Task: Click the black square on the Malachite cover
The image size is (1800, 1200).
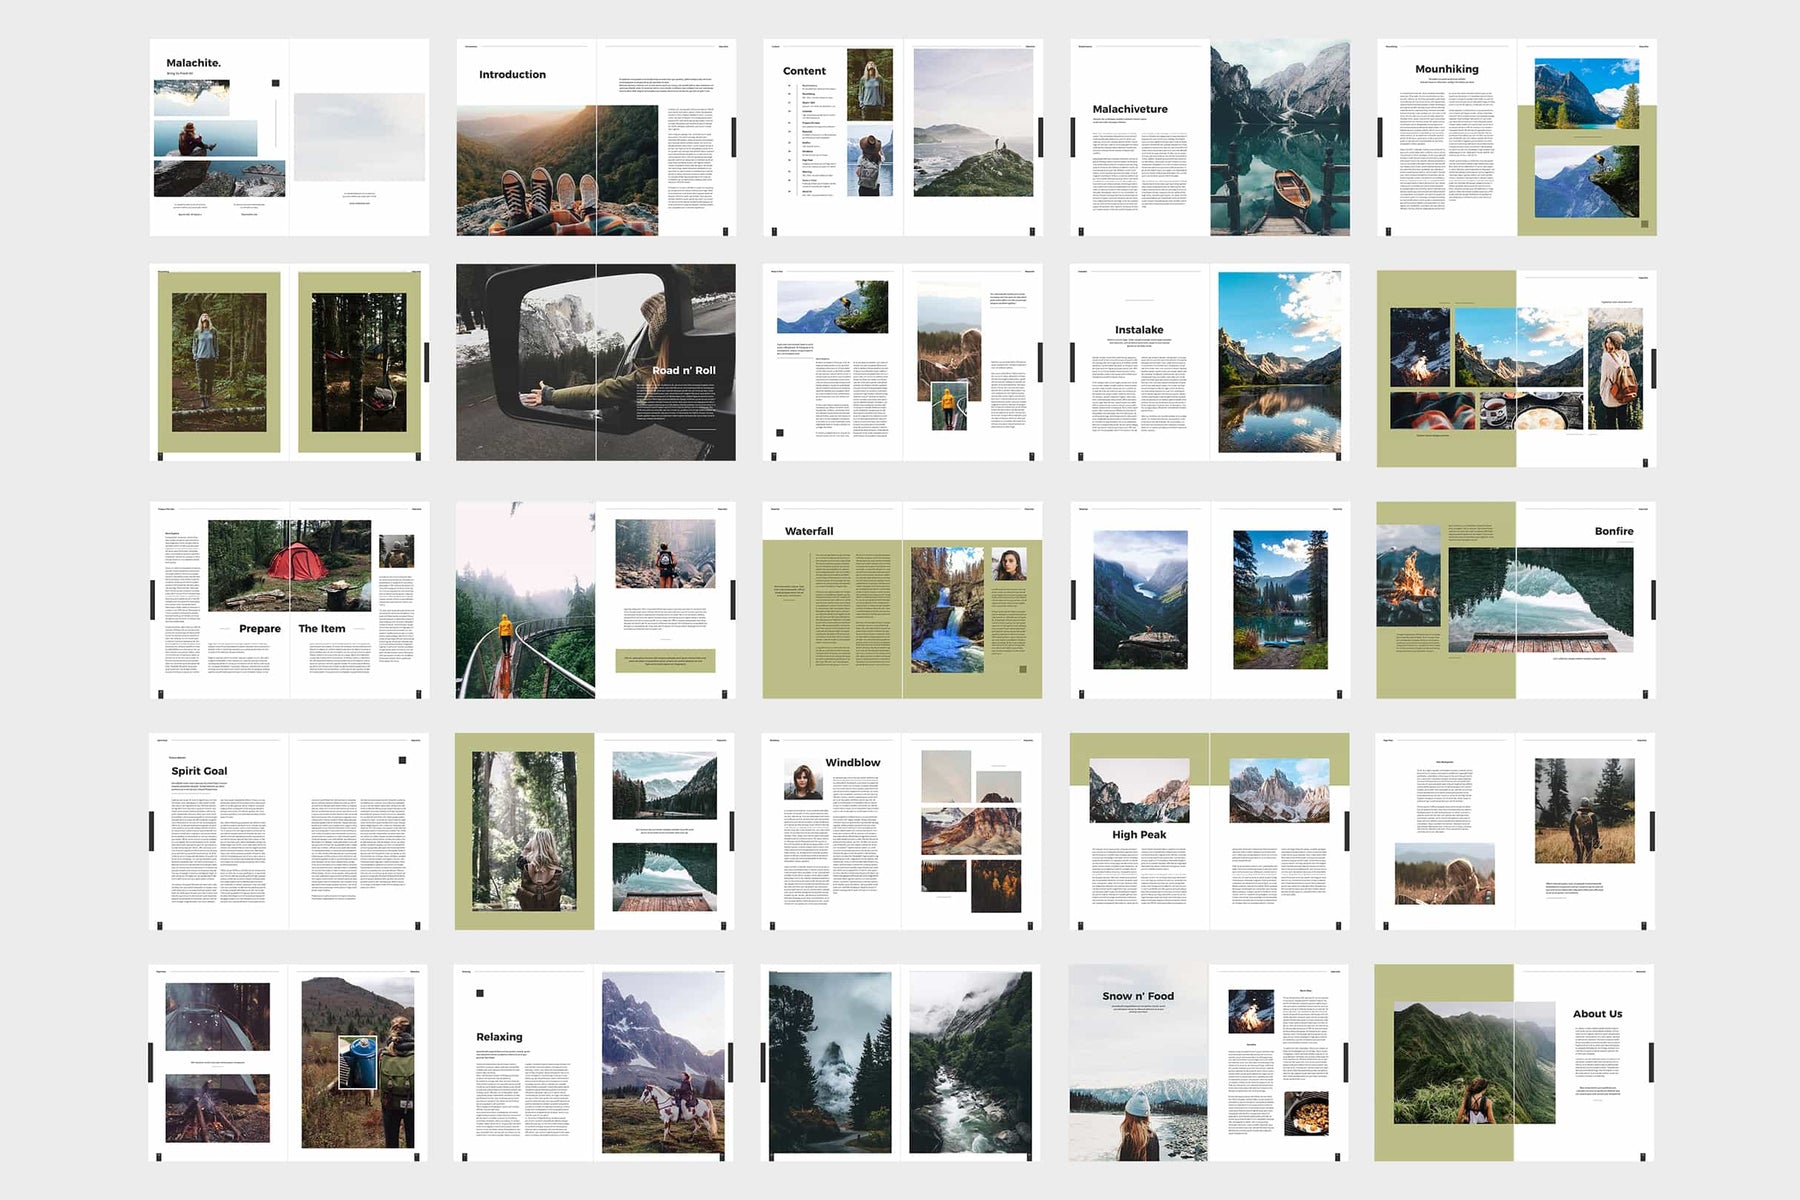Action: pos(276,83)
